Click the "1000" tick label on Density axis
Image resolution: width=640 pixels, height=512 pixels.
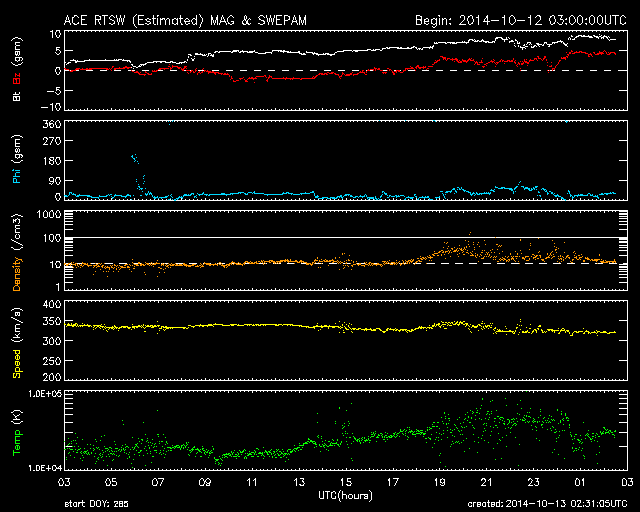[x=49, y=215]
